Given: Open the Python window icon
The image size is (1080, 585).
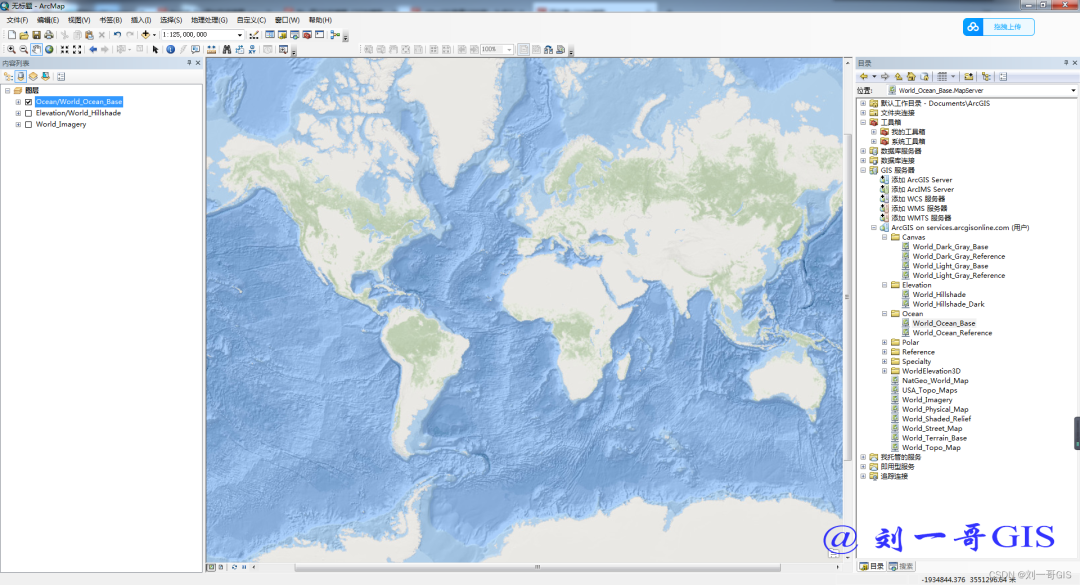Looking at the screenshot, I should tap(320, 34).
